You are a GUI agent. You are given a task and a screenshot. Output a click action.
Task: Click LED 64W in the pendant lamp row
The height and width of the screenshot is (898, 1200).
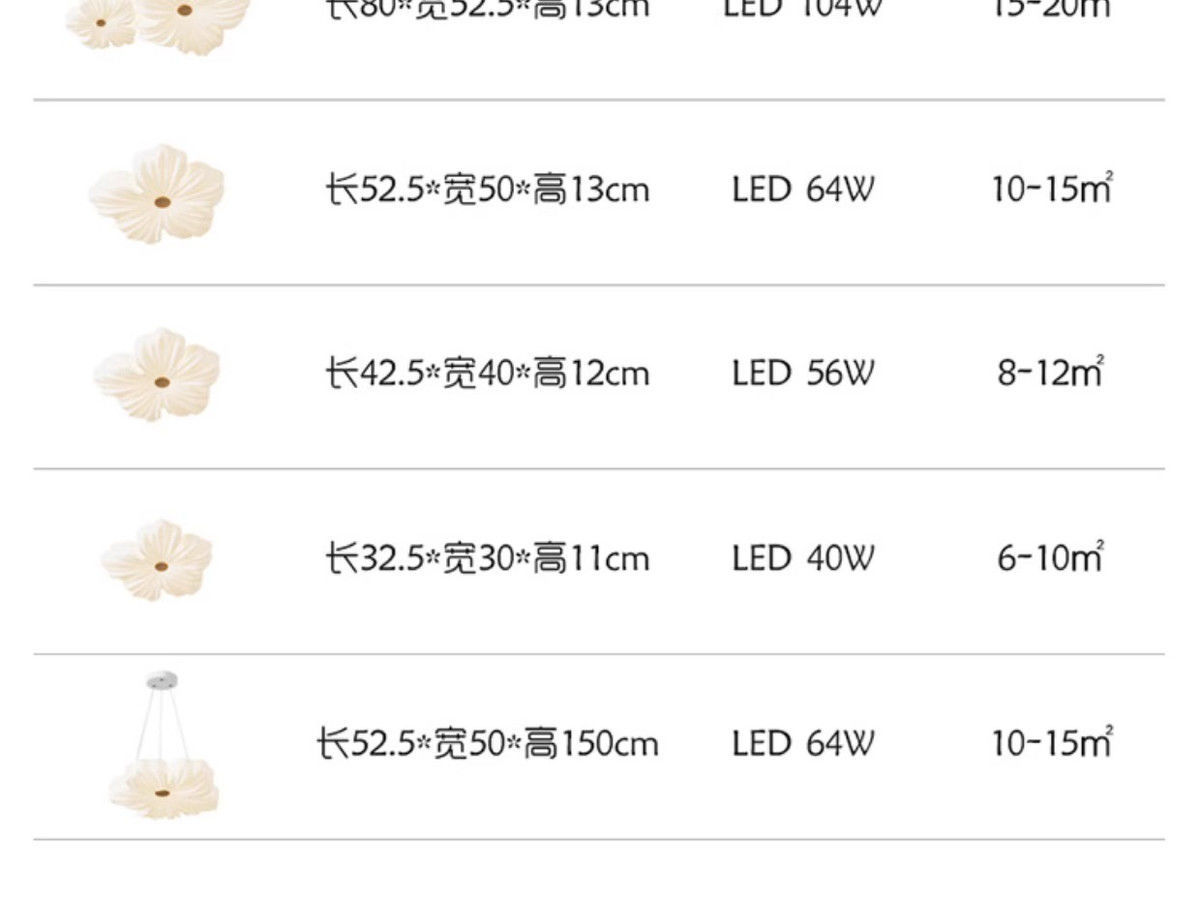click(x=802, y=744)
